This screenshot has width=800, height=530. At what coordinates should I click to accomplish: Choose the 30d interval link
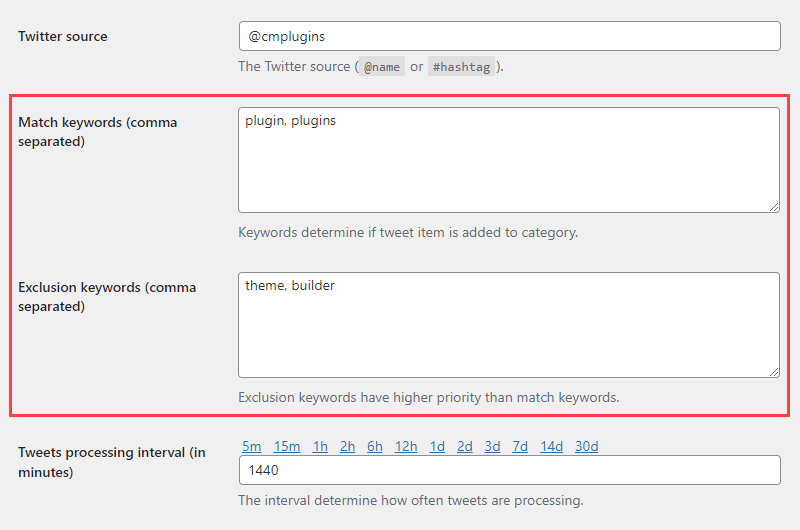coord(586,446)
